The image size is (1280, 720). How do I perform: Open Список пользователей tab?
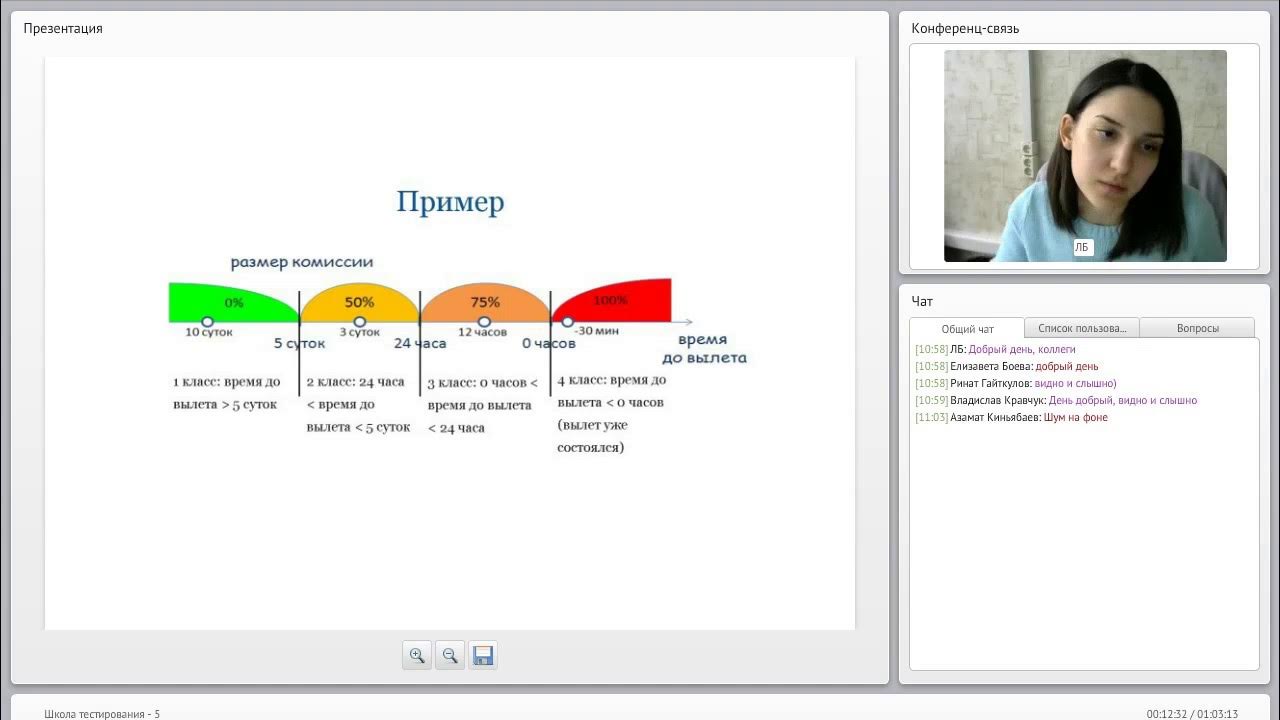point(1082,328)
